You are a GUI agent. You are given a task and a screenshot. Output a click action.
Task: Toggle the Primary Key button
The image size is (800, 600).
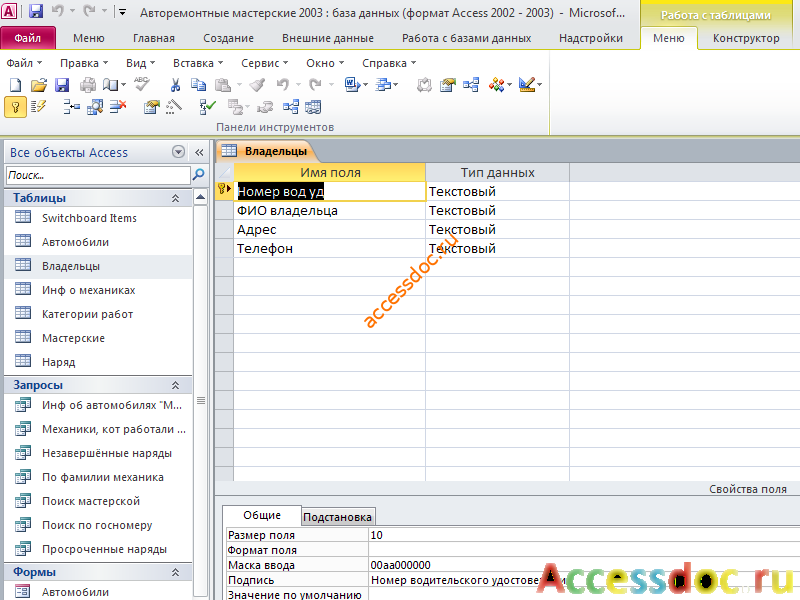coord(15,107)
